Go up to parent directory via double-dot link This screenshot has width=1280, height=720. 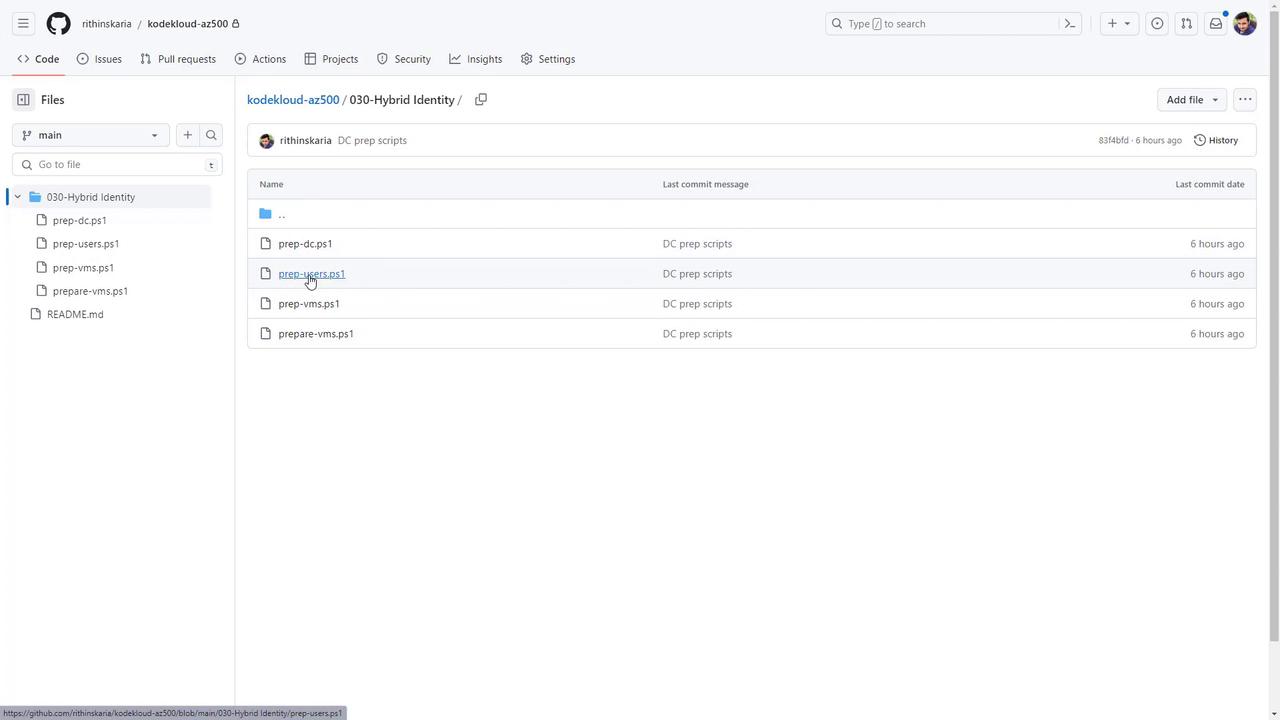(x=281, y=214)
